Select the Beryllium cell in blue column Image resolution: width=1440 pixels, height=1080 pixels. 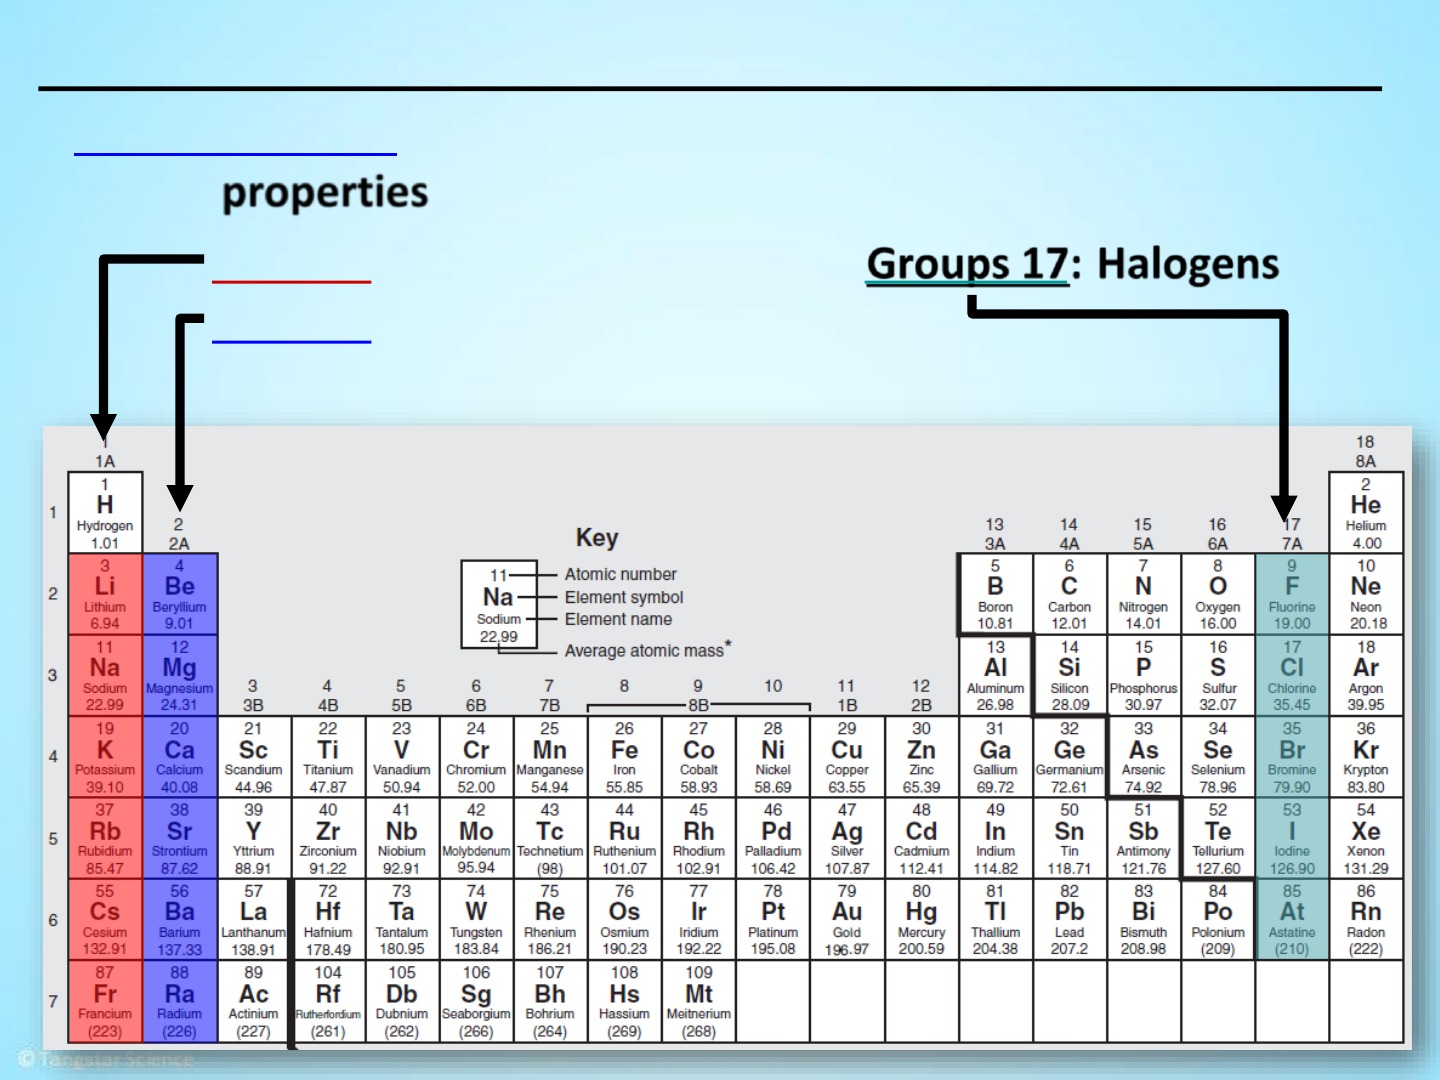point(180,594)
